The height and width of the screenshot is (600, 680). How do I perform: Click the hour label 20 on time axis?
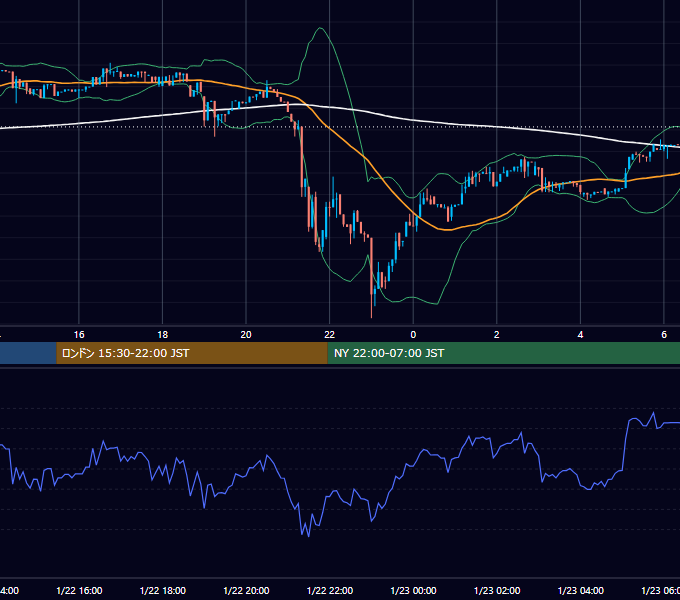246,335
